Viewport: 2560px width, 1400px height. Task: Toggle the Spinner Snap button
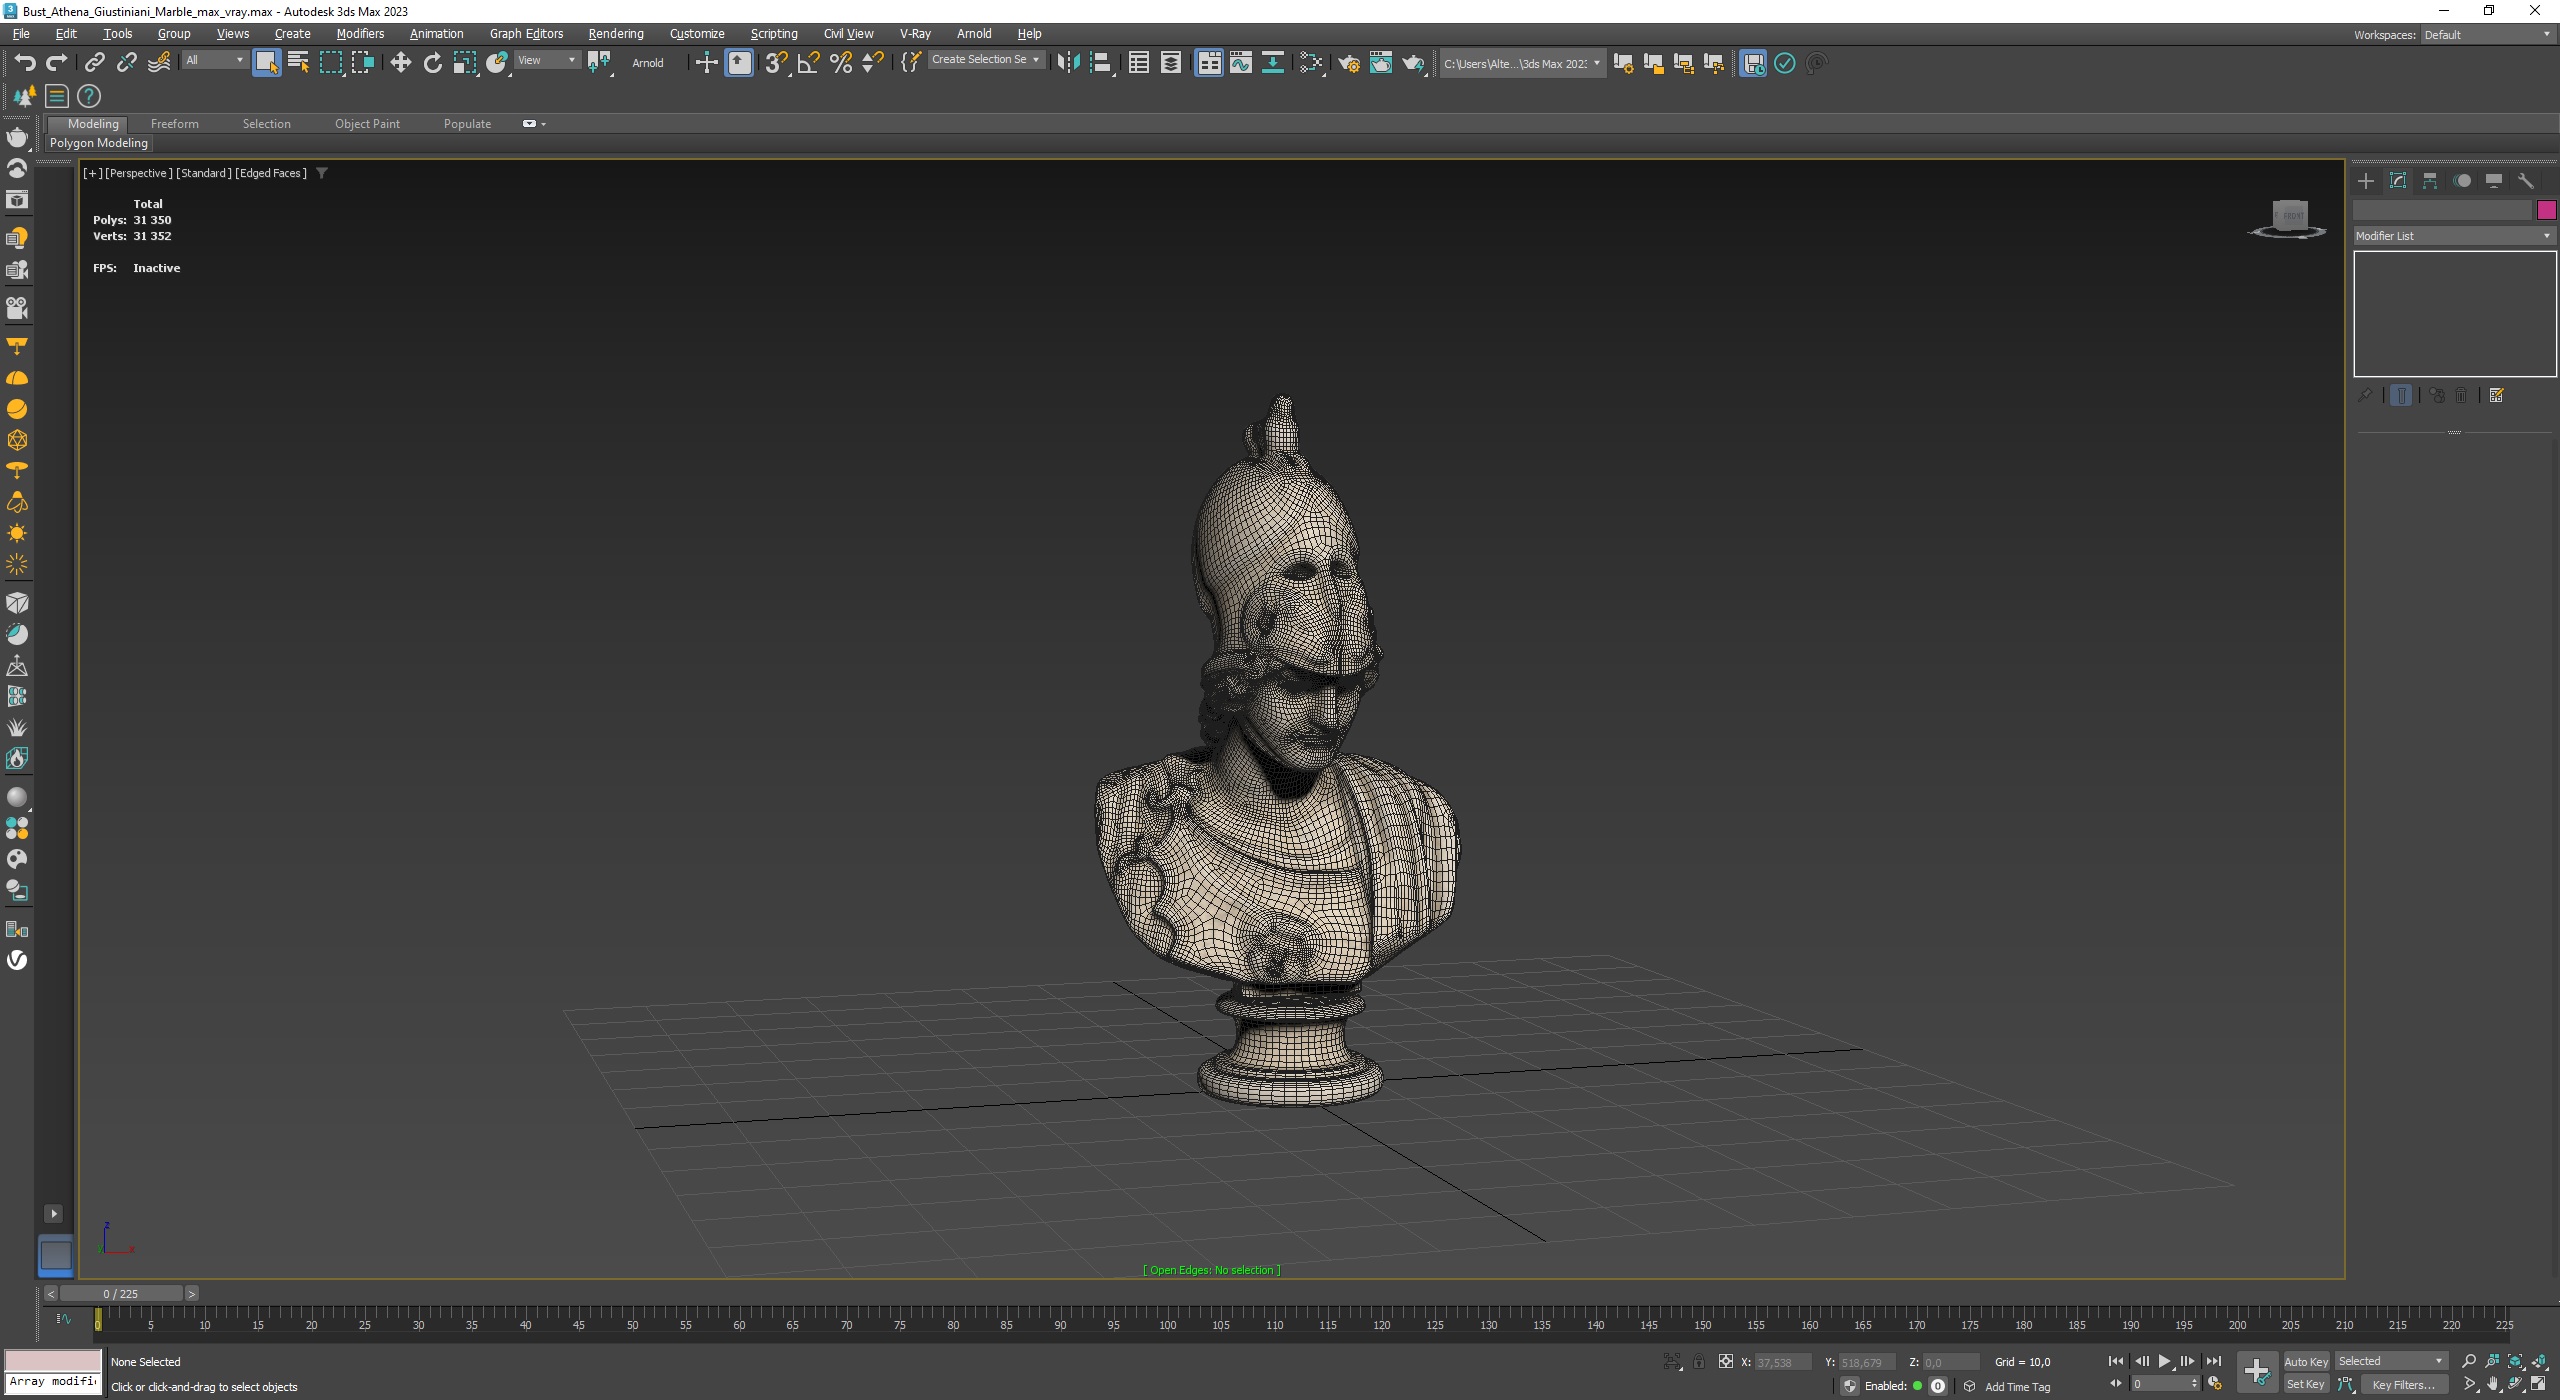coord(873,63)
